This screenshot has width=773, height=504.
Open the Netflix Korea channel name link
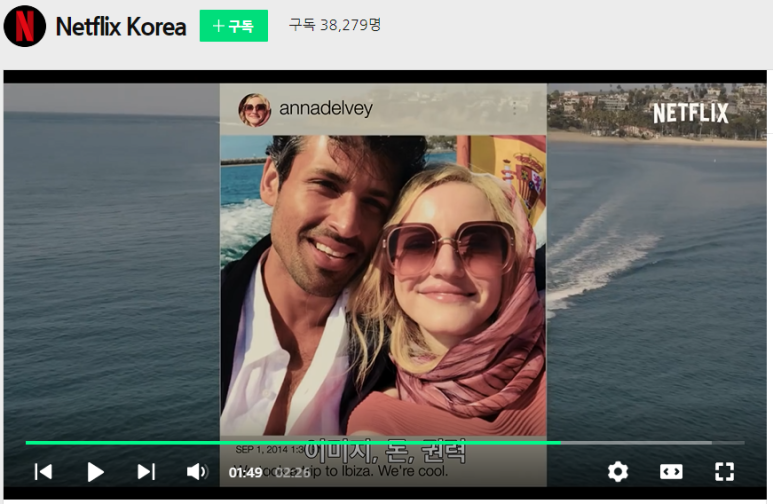tap(121, 26)
